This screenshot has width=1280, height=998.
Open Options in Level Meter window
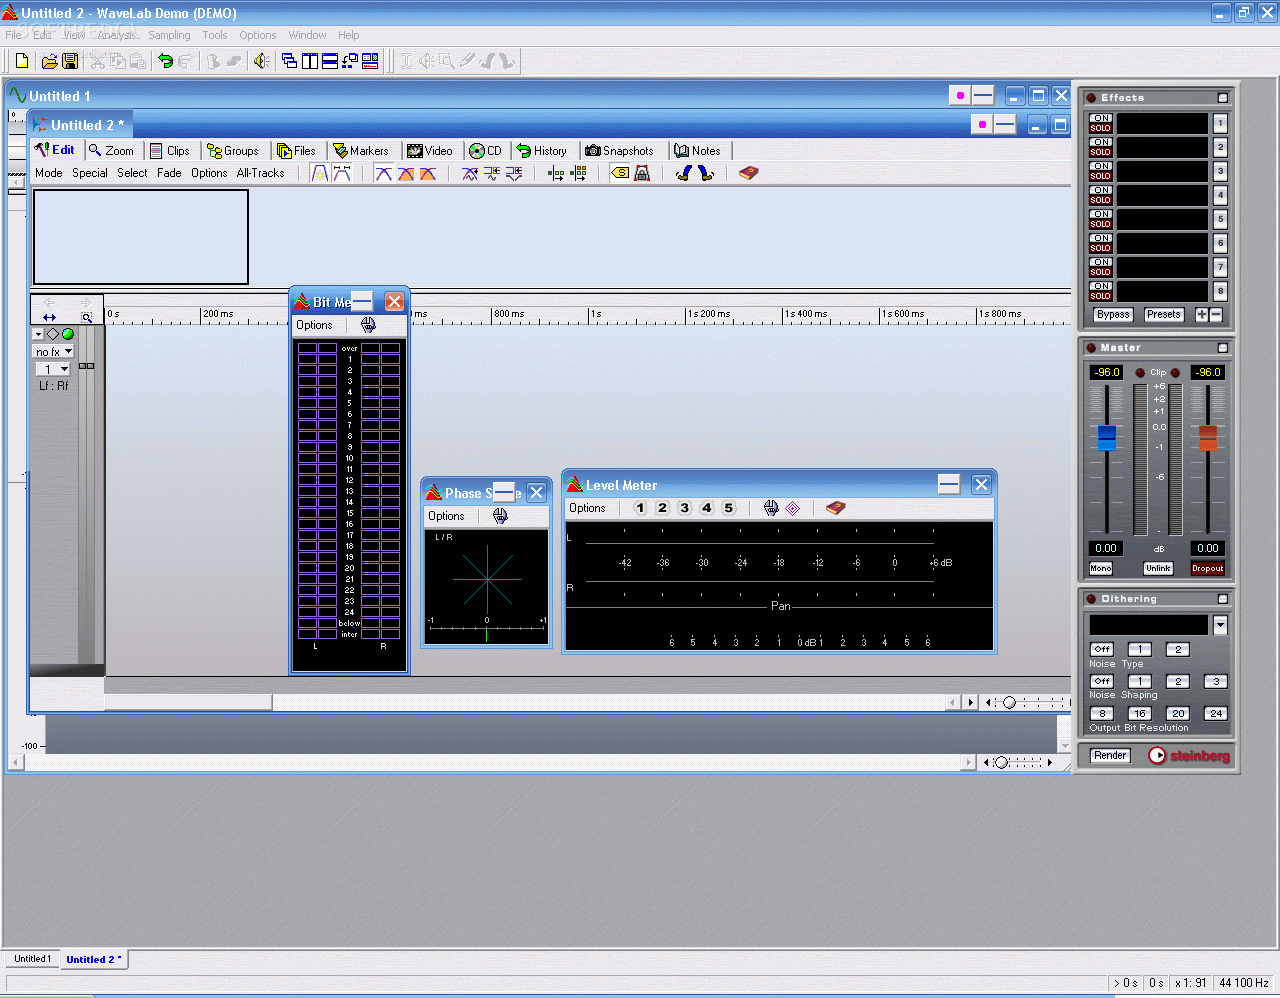click(x=587, y=508)
